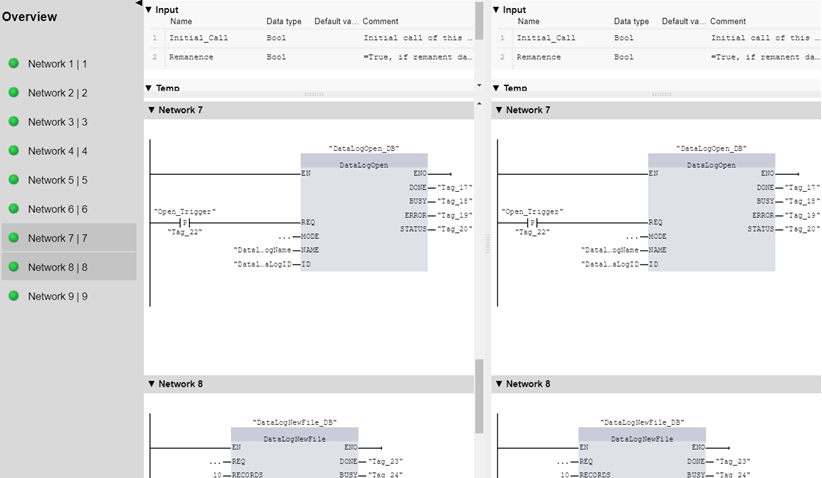The image size is (822, 478).
Task: Click "Tag_20" STATUS output in right pane
Action: tap(802, 229)
